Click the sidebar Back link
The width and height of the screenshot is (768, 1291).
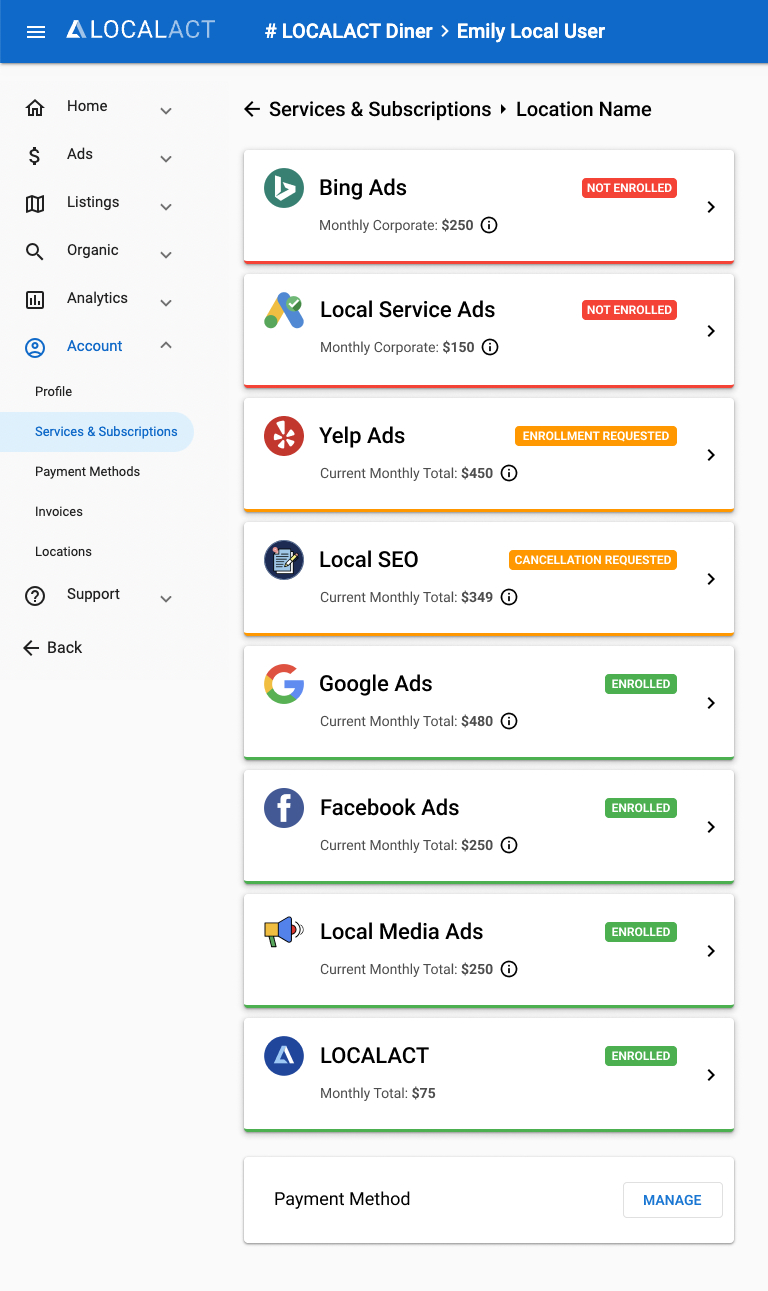53,648
